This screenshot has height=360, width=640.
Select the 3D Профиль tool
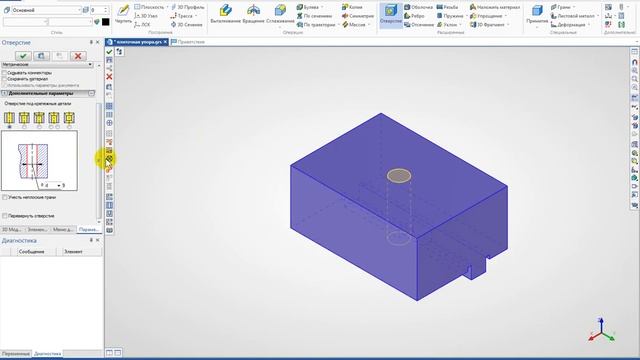pos(188,7)
